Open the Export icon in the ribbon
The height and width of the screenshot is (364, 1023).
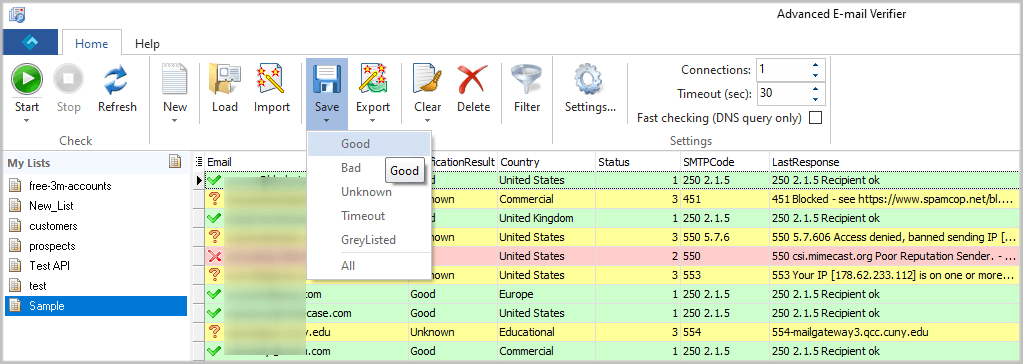373,80
